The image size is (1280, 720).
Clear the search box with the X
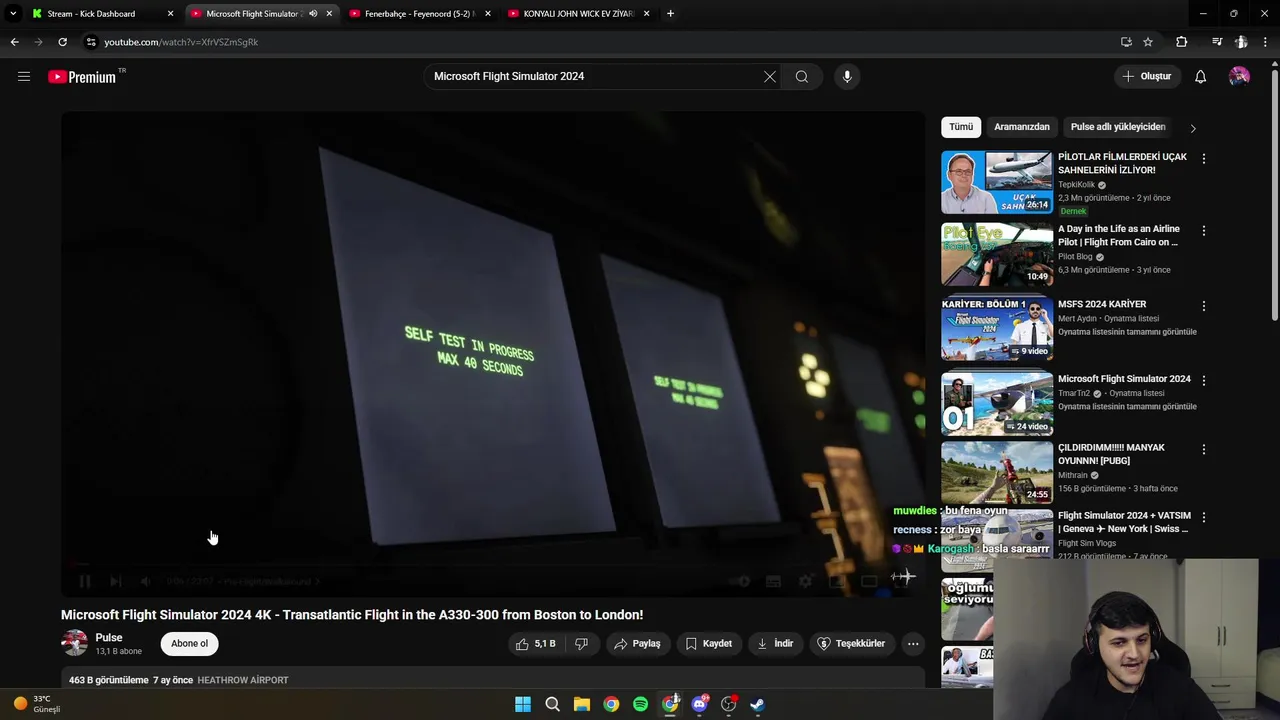(770, 76)
